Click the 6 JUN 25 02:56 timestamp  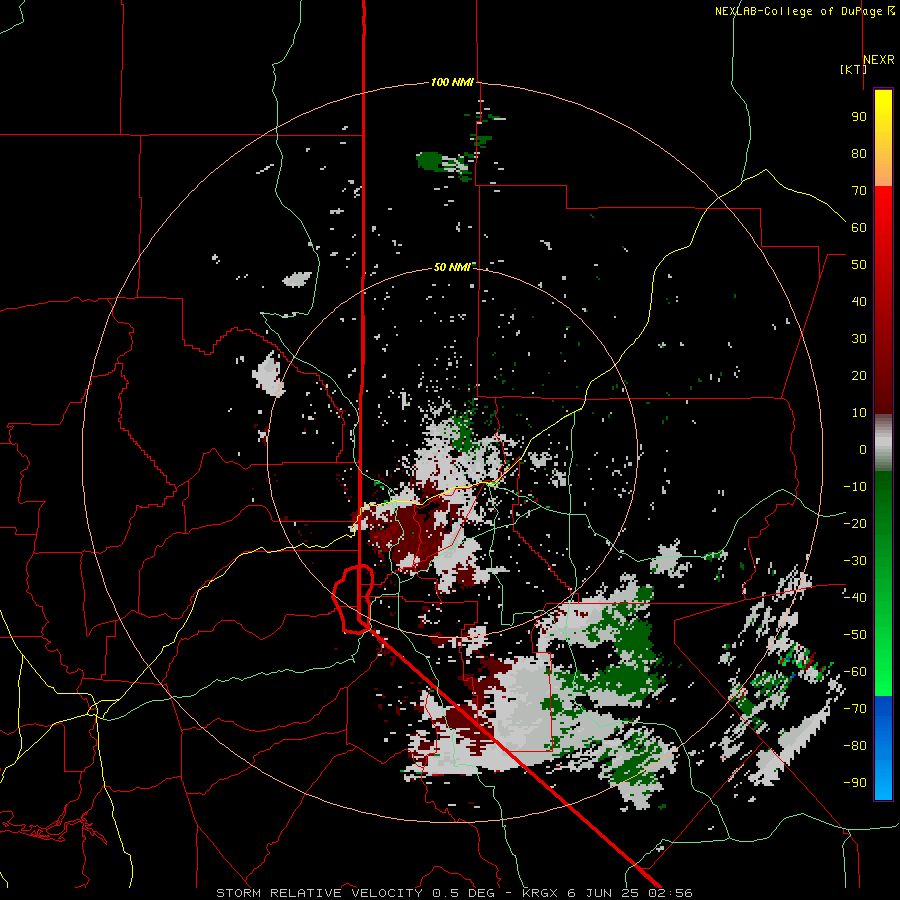coord(629,893)
